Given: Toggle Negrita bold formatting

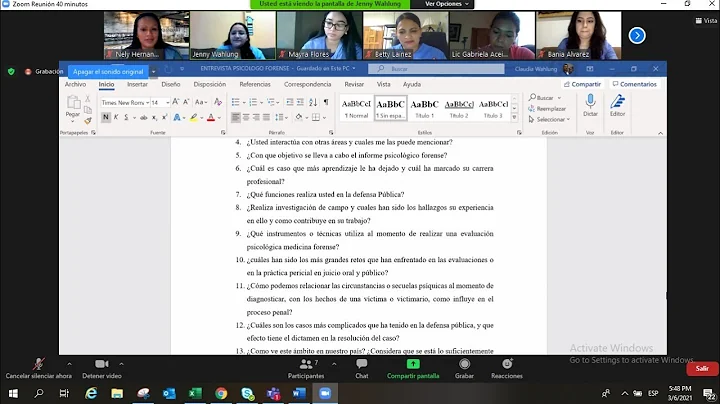Looking at the screenshot, I should click(x=106, y=118).
